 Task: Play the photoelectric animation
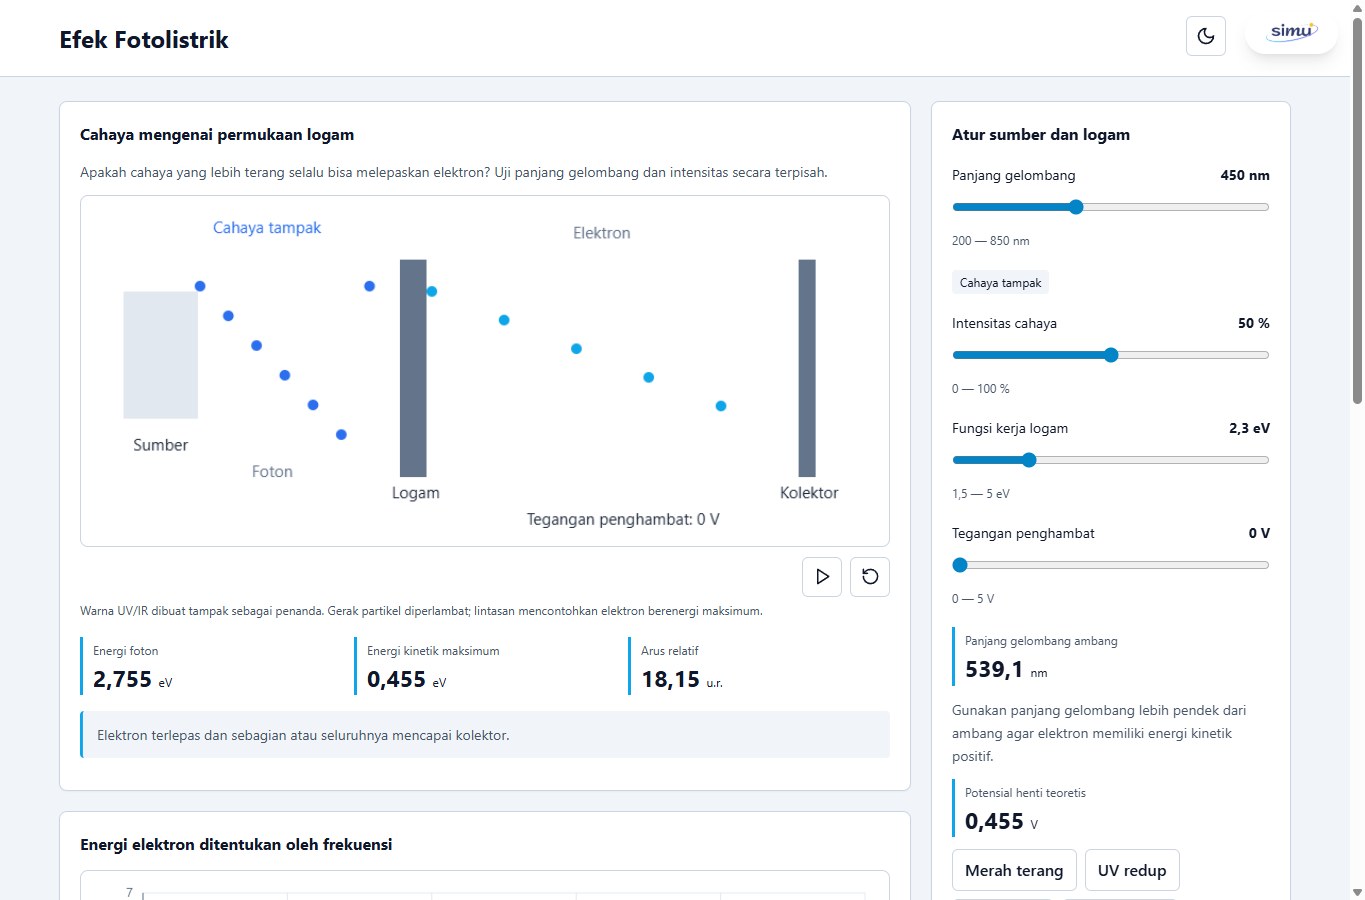(822, 577)
